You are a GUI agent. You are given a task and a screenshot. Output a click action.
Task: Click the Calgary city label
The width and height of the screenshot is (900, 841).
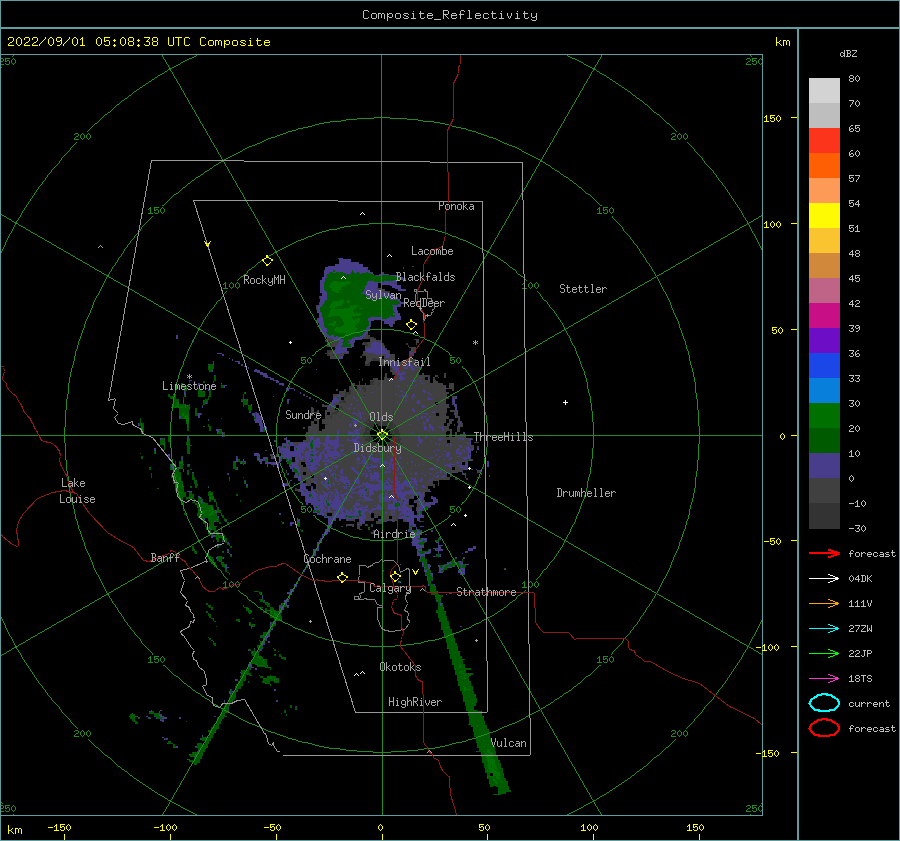pyautogui.click(x=390, y=588)
